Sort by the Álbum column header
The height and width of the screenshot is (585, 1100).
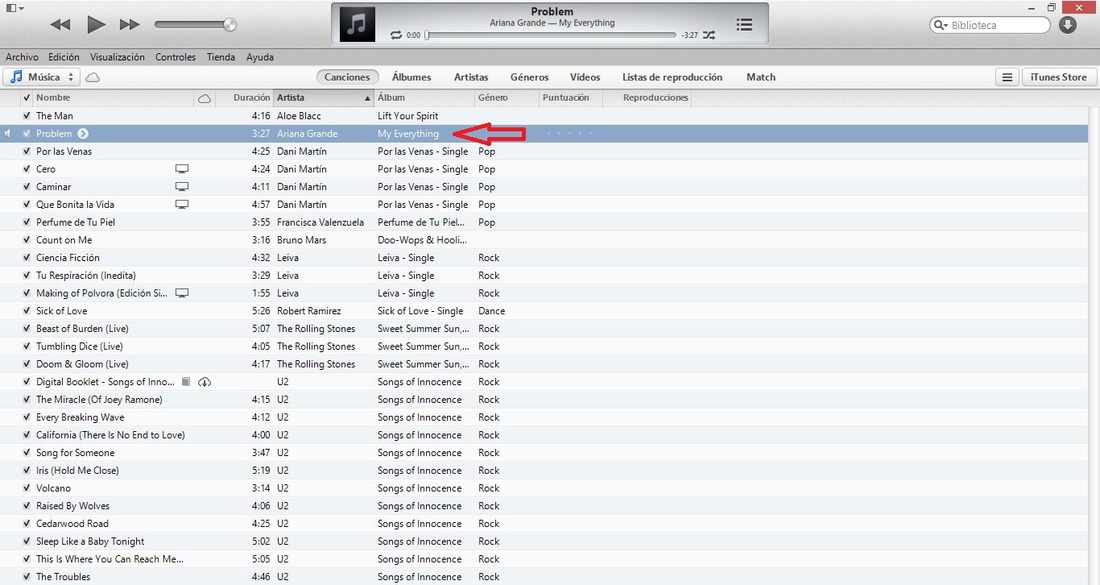coord(424,98)
